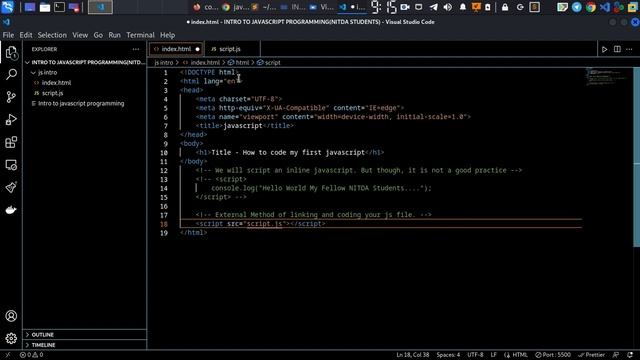The image size is (640, 360).
Task: Click the Chrome icon at top panel right
Action: point(591,7)
